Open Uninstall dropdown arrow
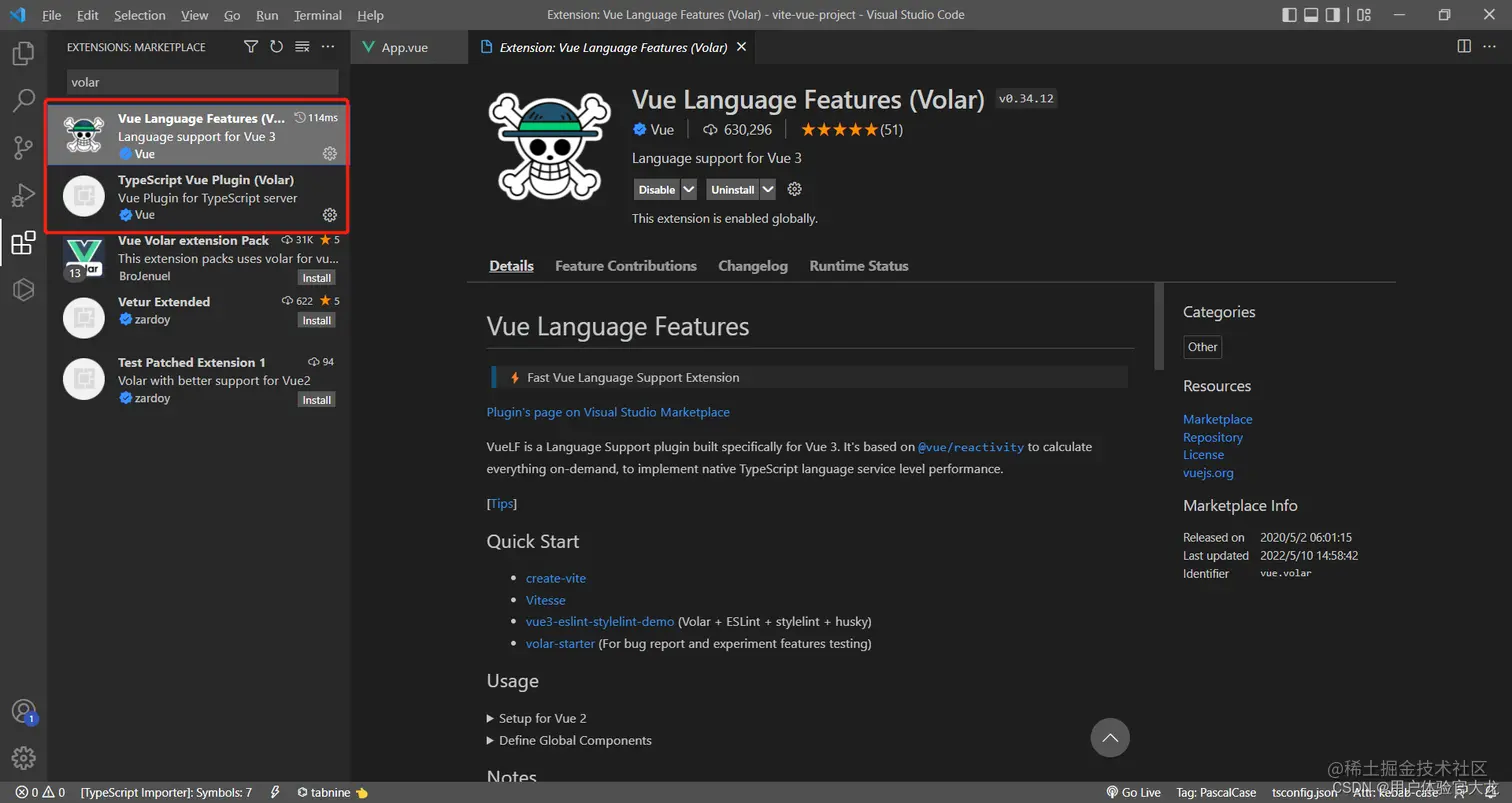The height and width of the screenshot is (803, 1512). click(x=768, y=189)
